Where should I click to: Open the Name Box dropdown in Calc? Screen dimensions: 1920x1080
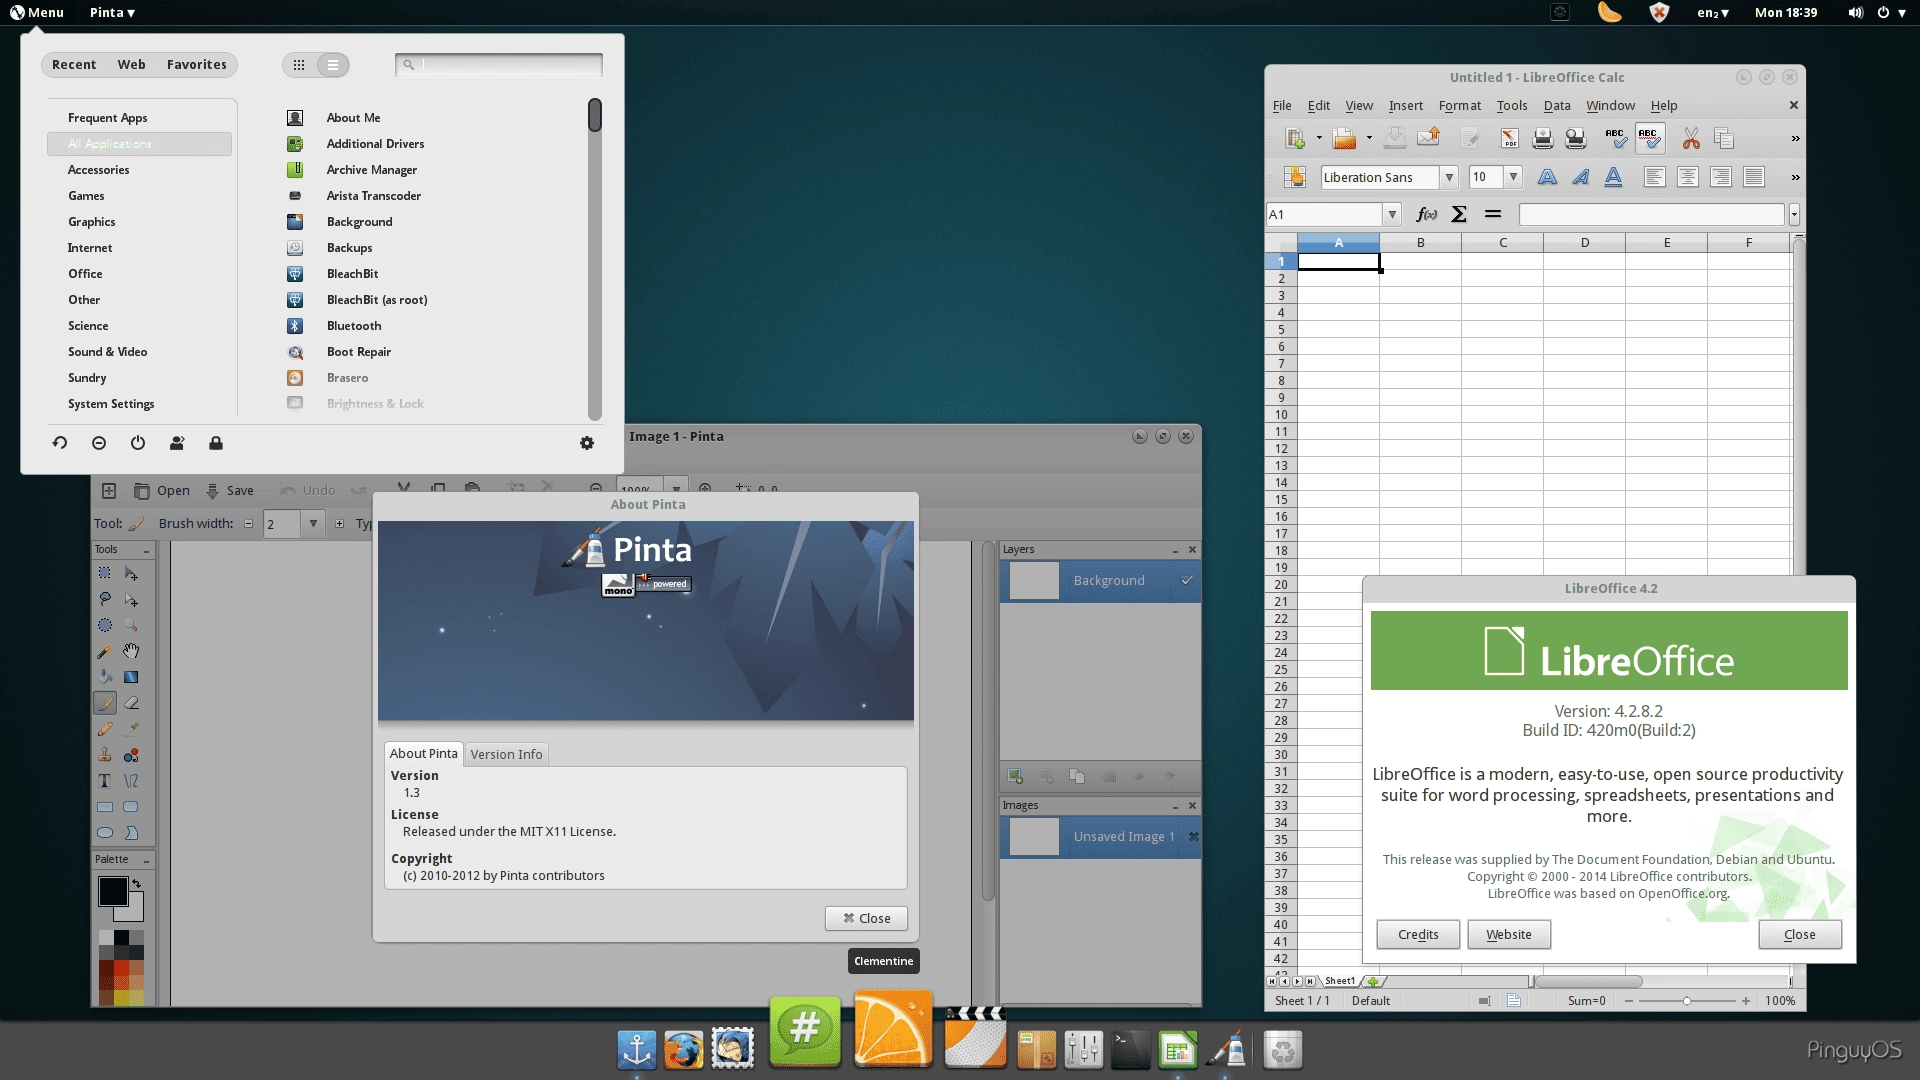pos(1391,214)
